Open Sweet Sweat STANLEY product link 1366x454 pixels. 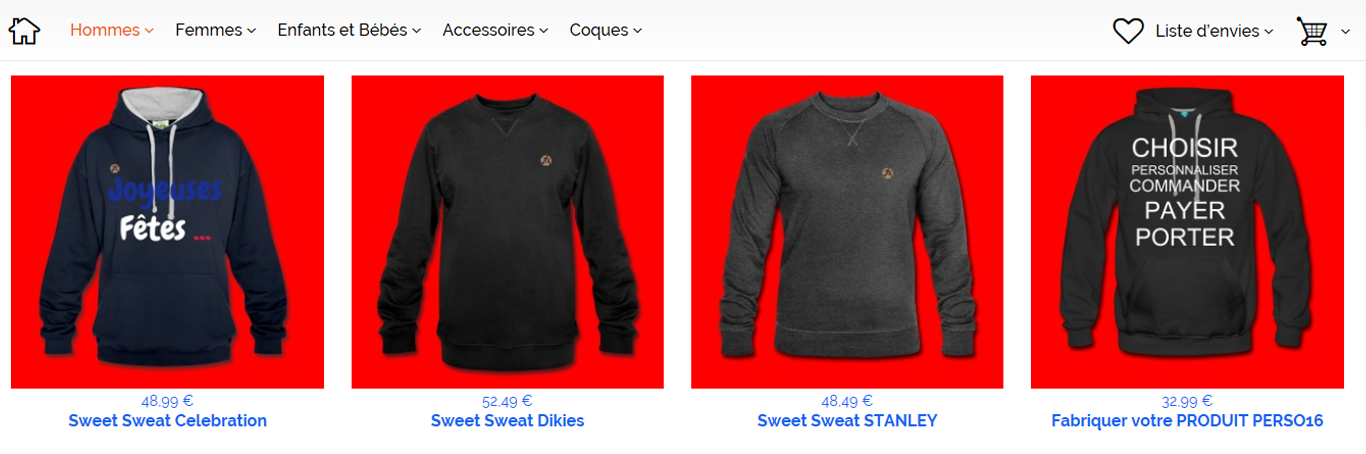pos(847,421)
